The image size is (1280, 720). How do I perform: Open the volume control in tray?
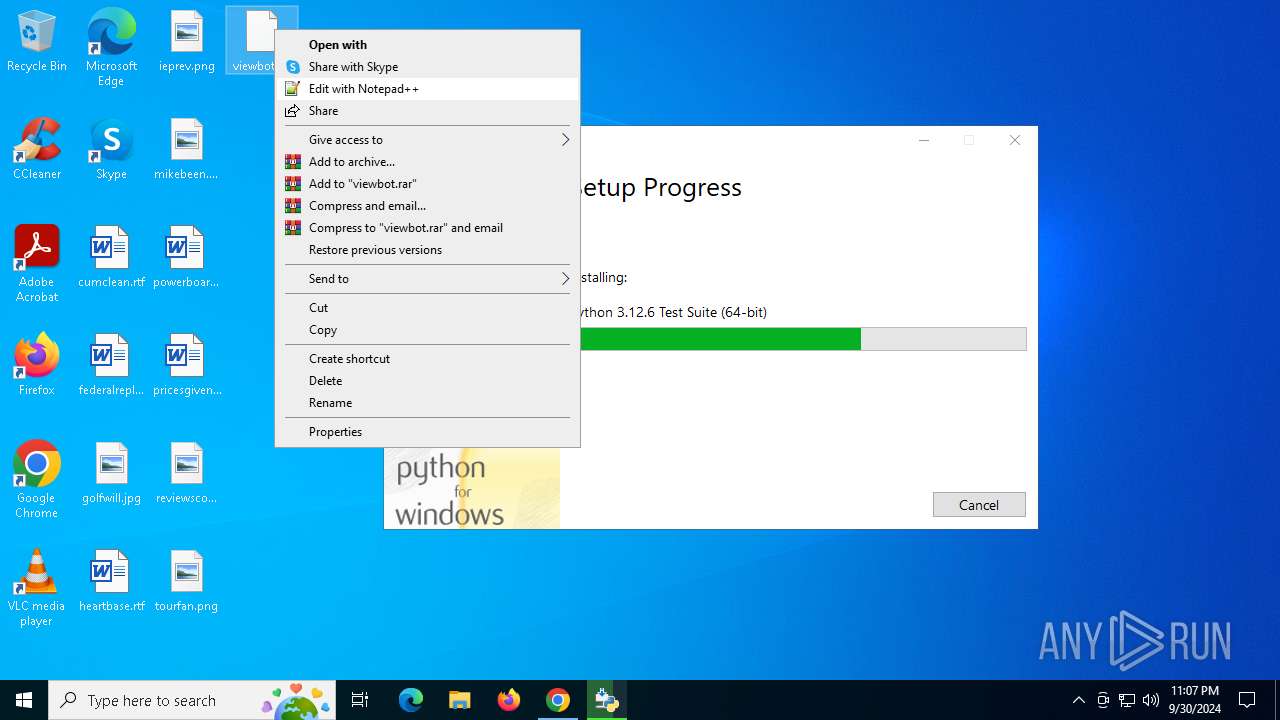[1151, 700]
